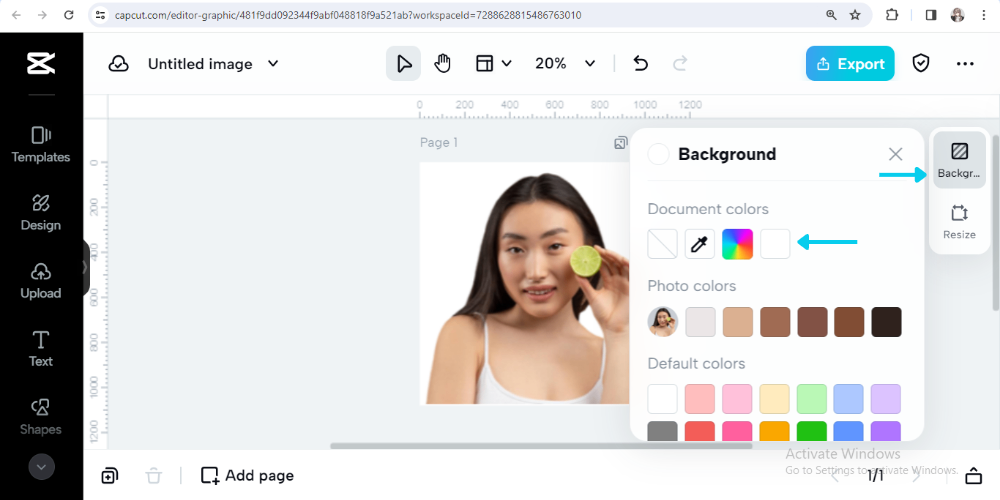Click the delete page trash icon

(x=154, y=476)
